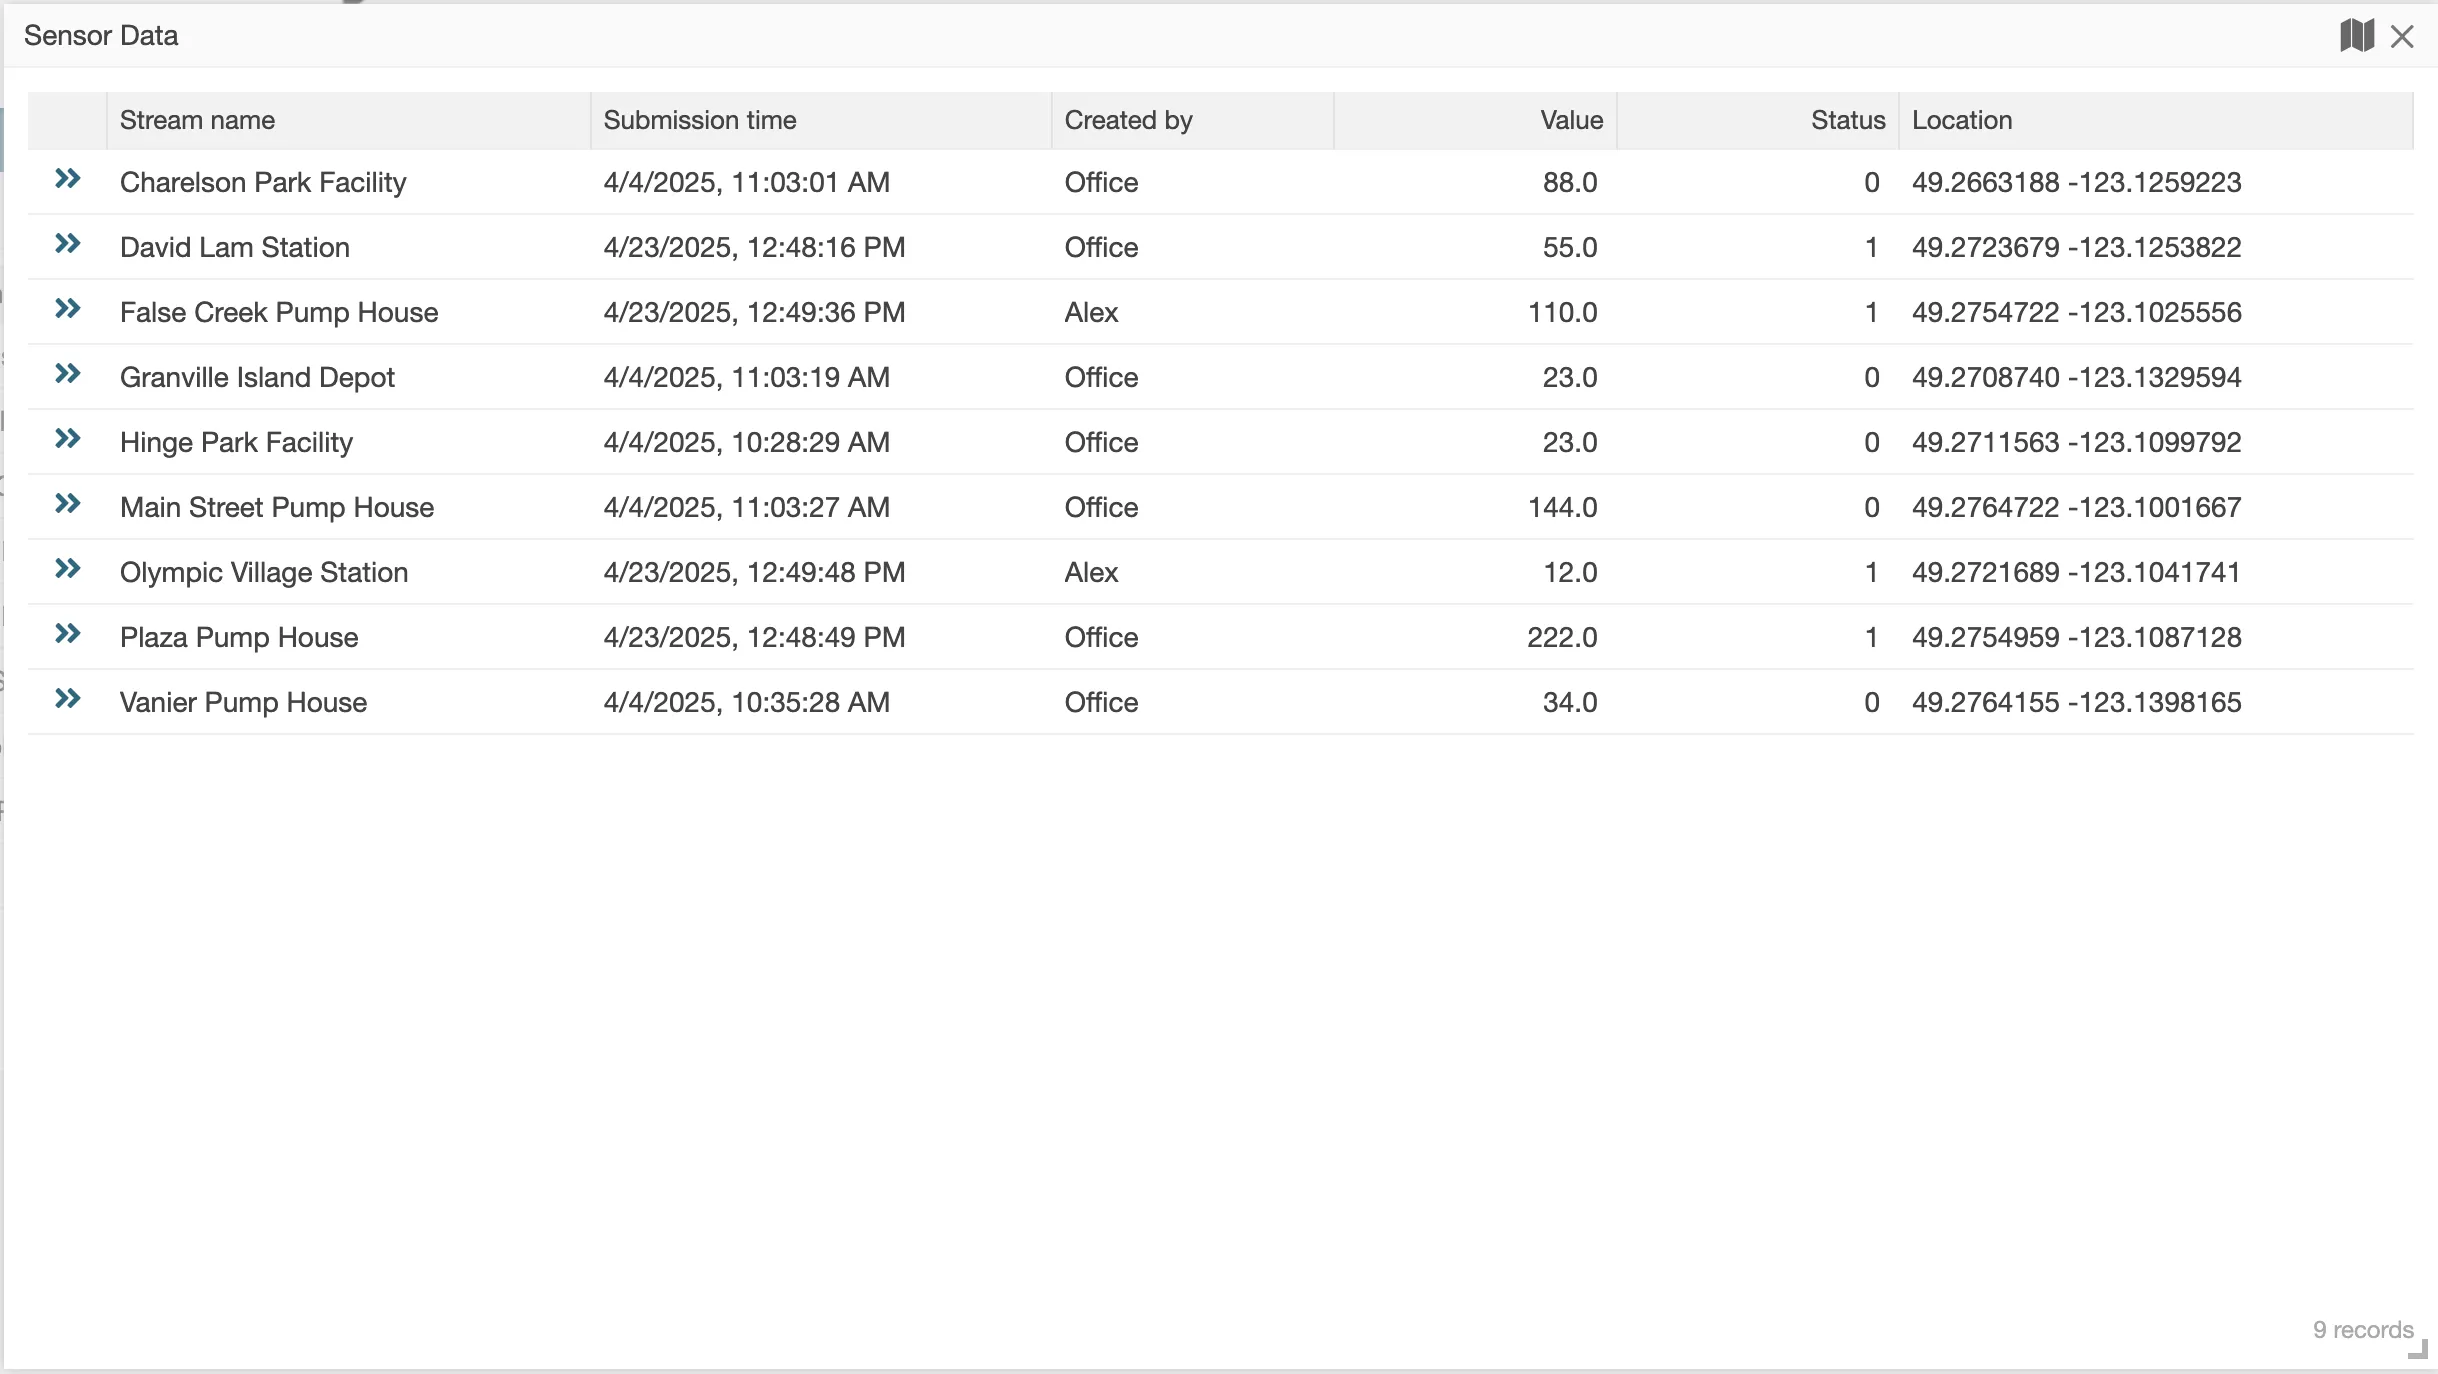Select the Plaza Pump House location cell
2438x1374 pixels.
coord(2076,637)
